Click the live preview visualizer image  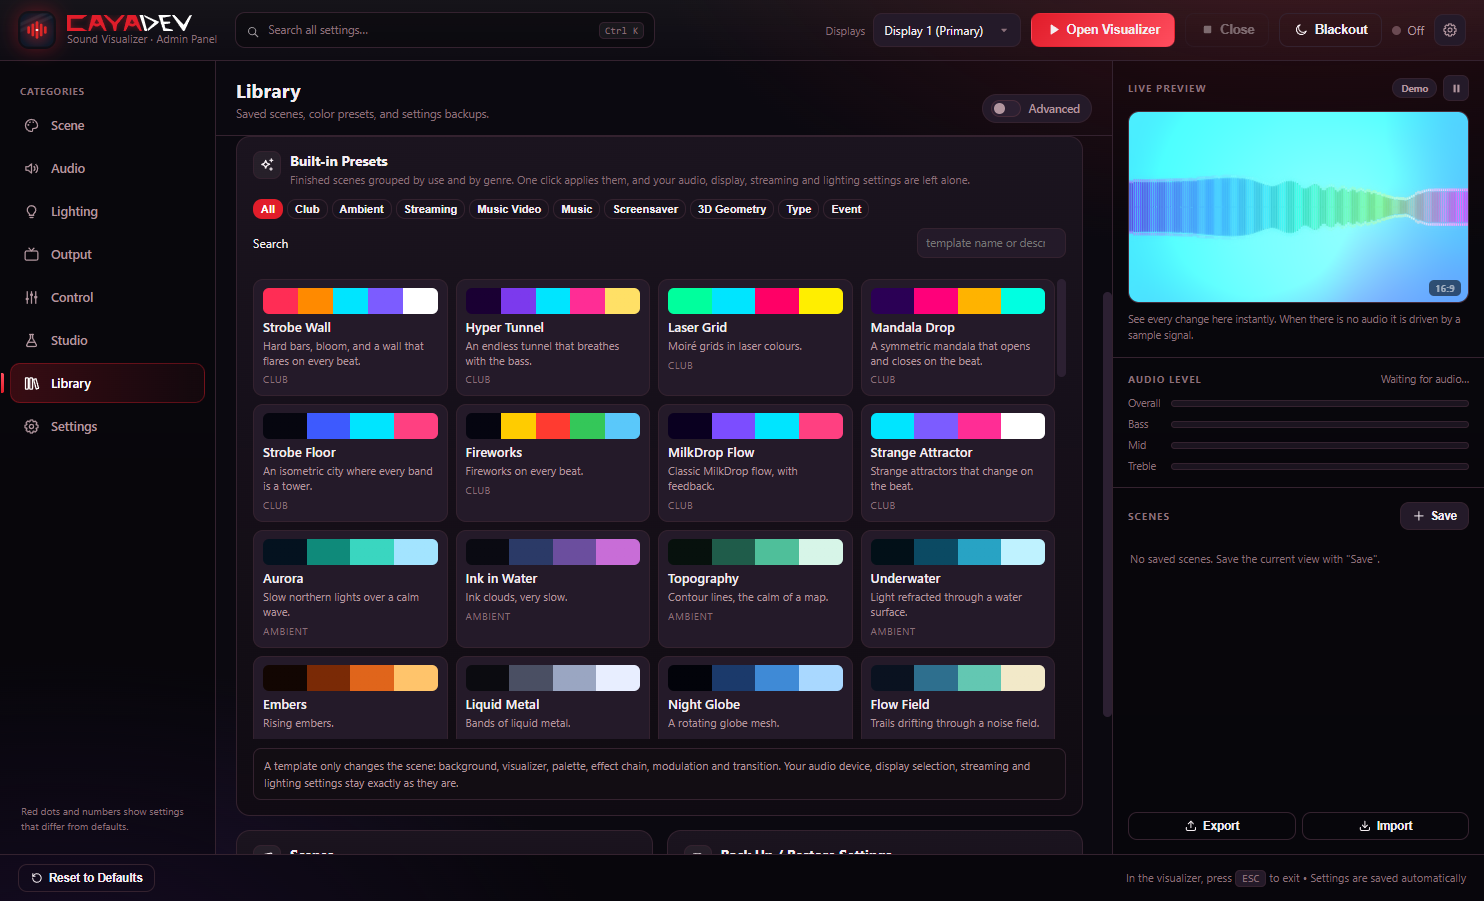pyautogui.click(x=1298, y=207)
